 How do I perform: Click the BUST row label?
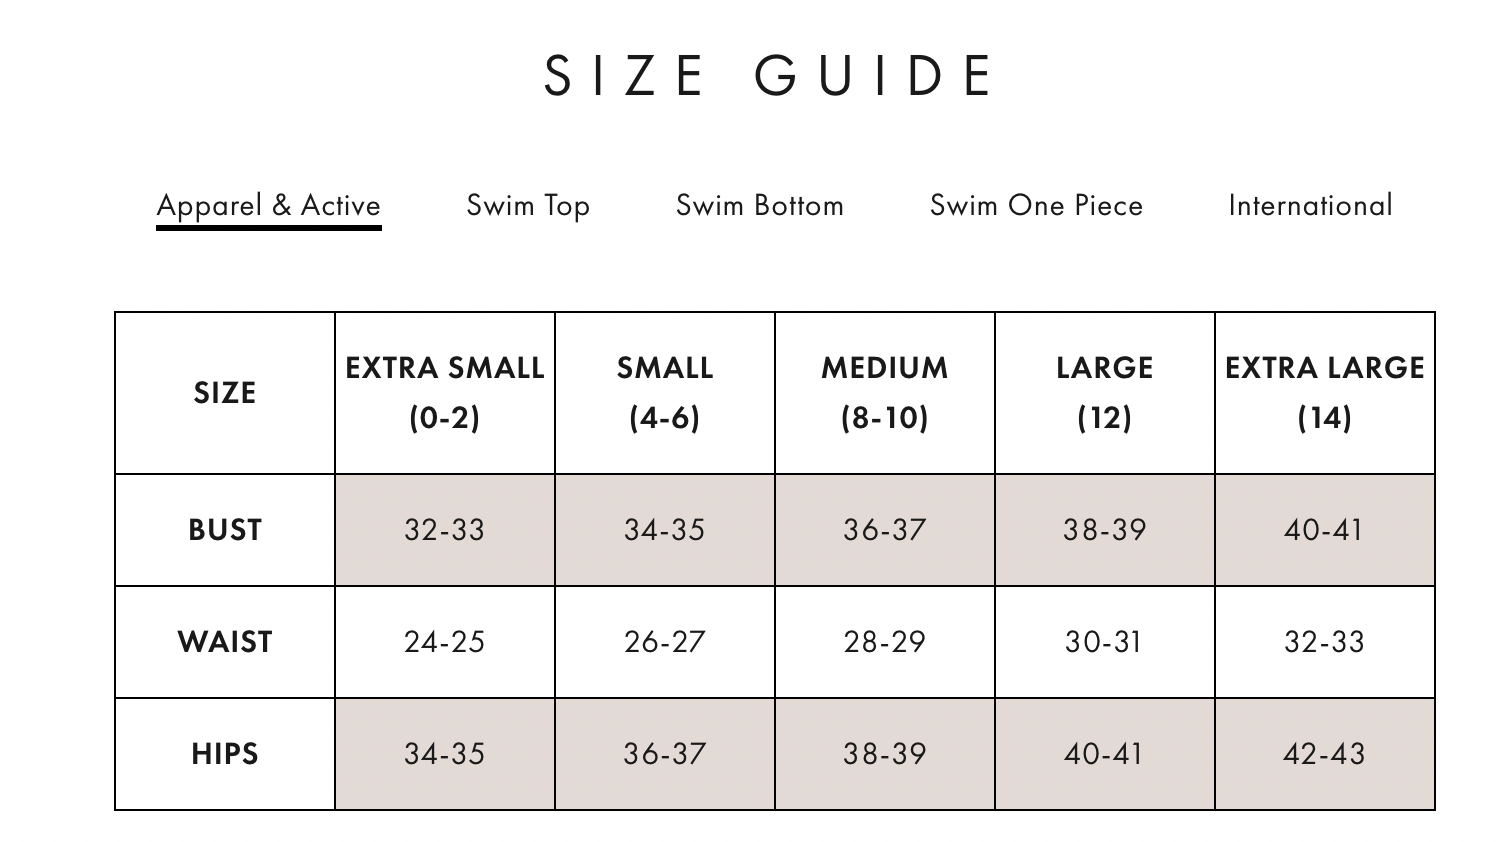pyautogui.click(x=225, y=530)
